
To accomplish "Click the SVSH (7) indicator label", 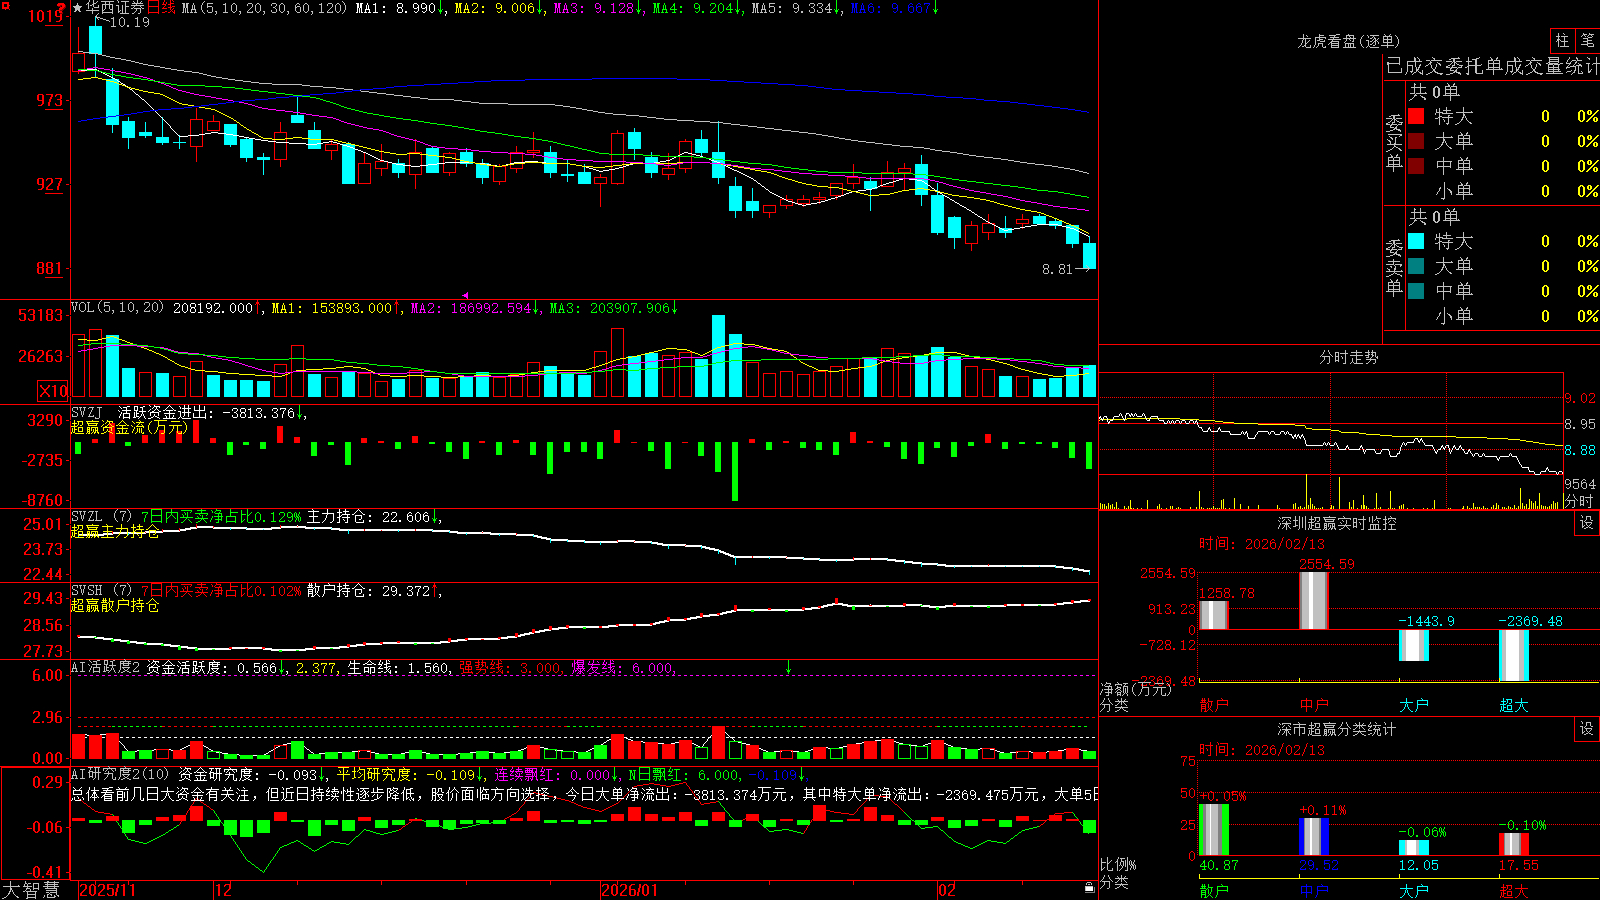I will point(101,591).
